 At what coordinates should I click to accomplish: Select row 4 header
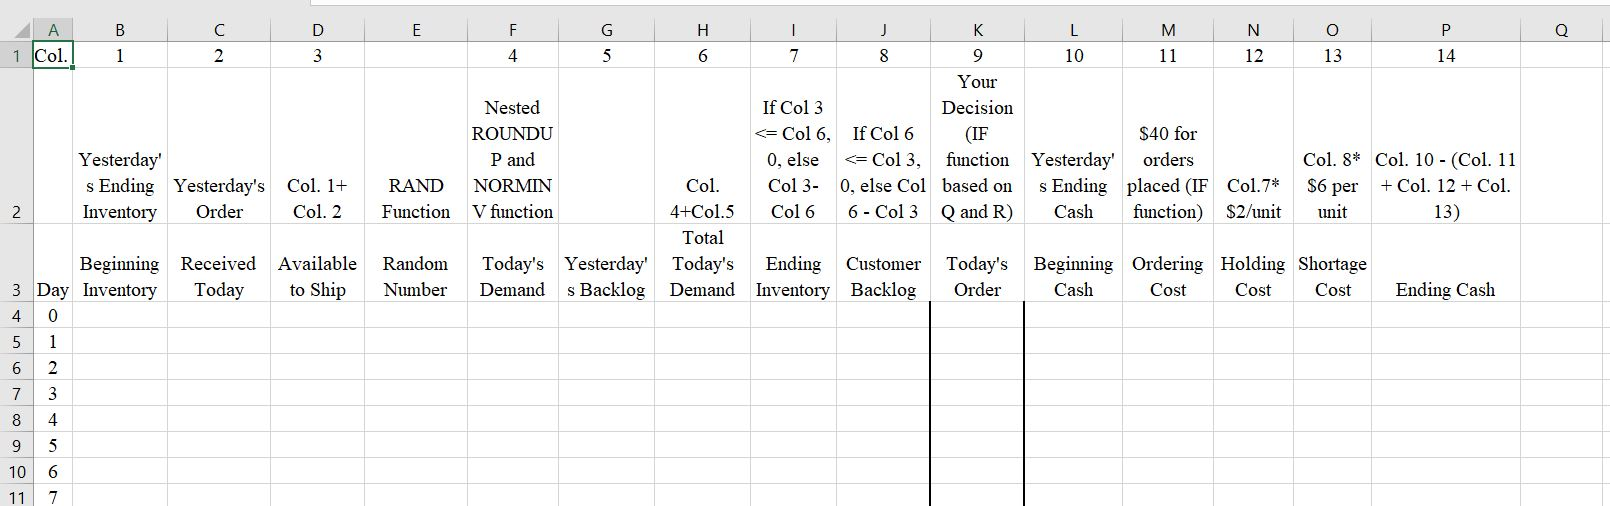(16, 315)
